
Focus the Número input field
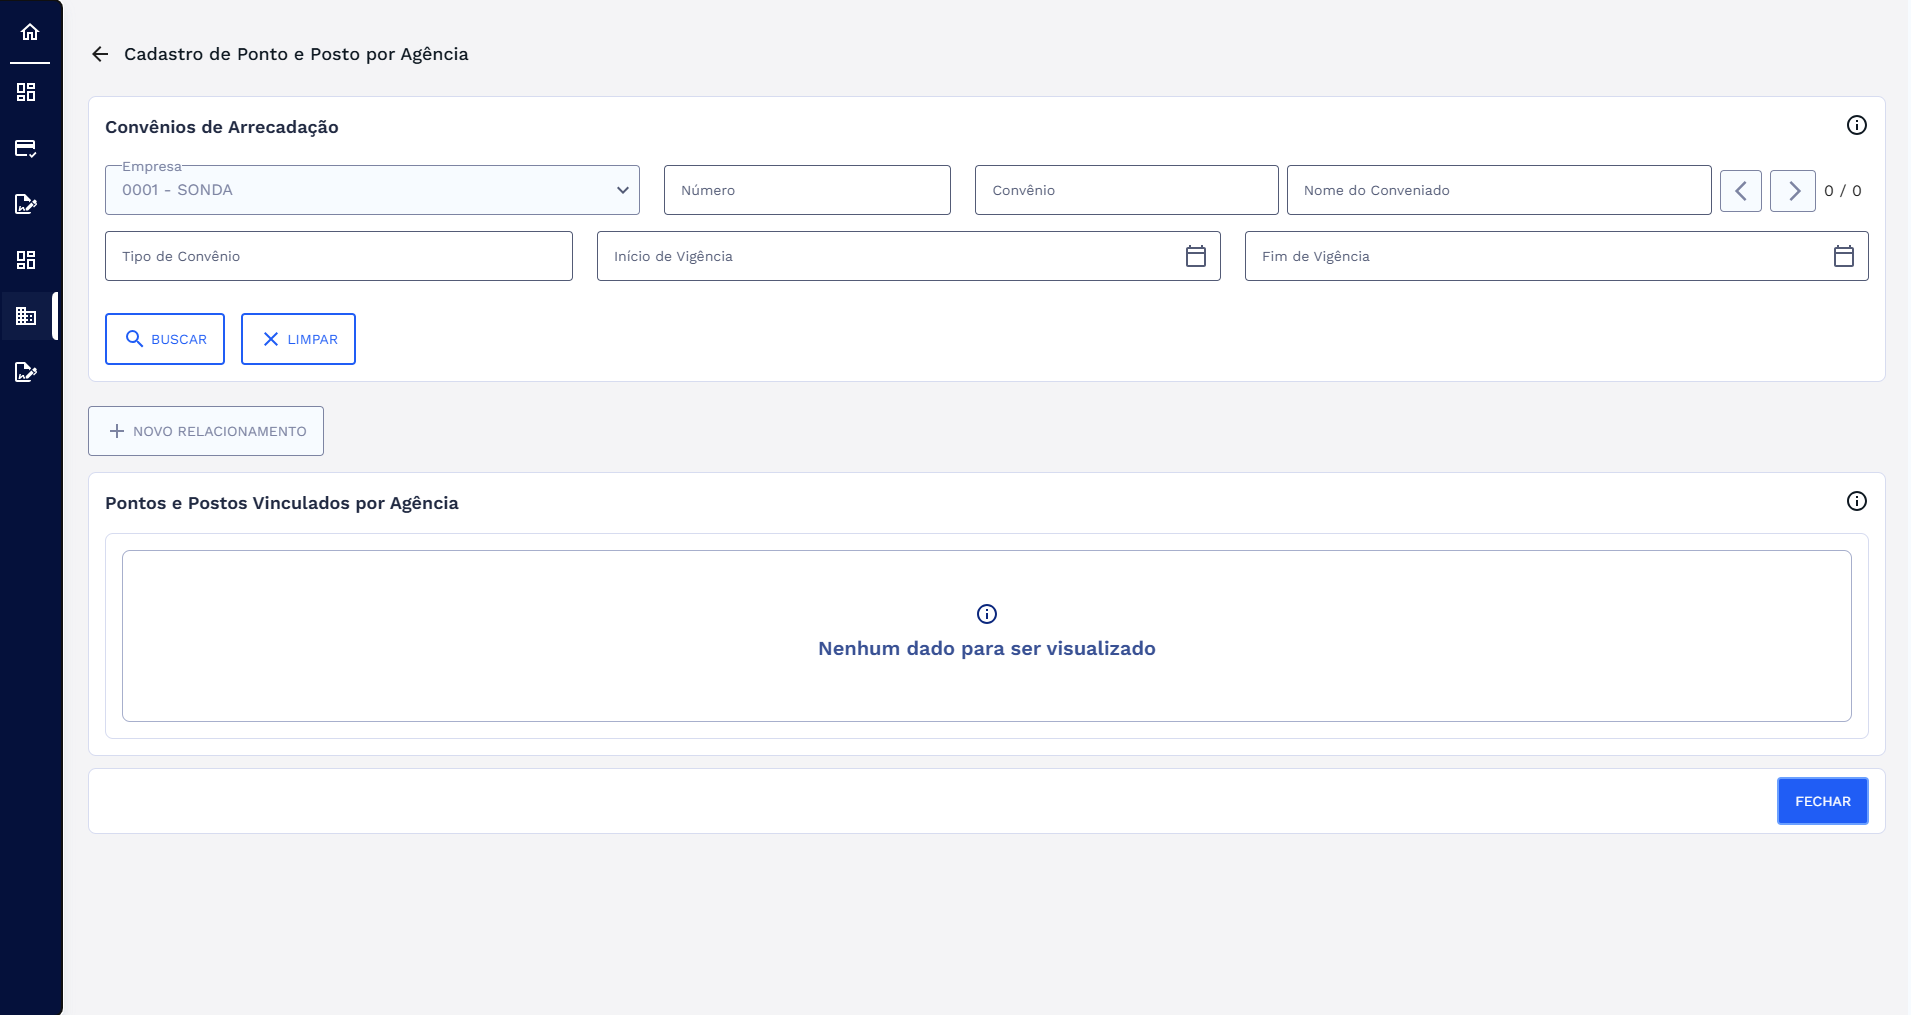click(806, 190)
